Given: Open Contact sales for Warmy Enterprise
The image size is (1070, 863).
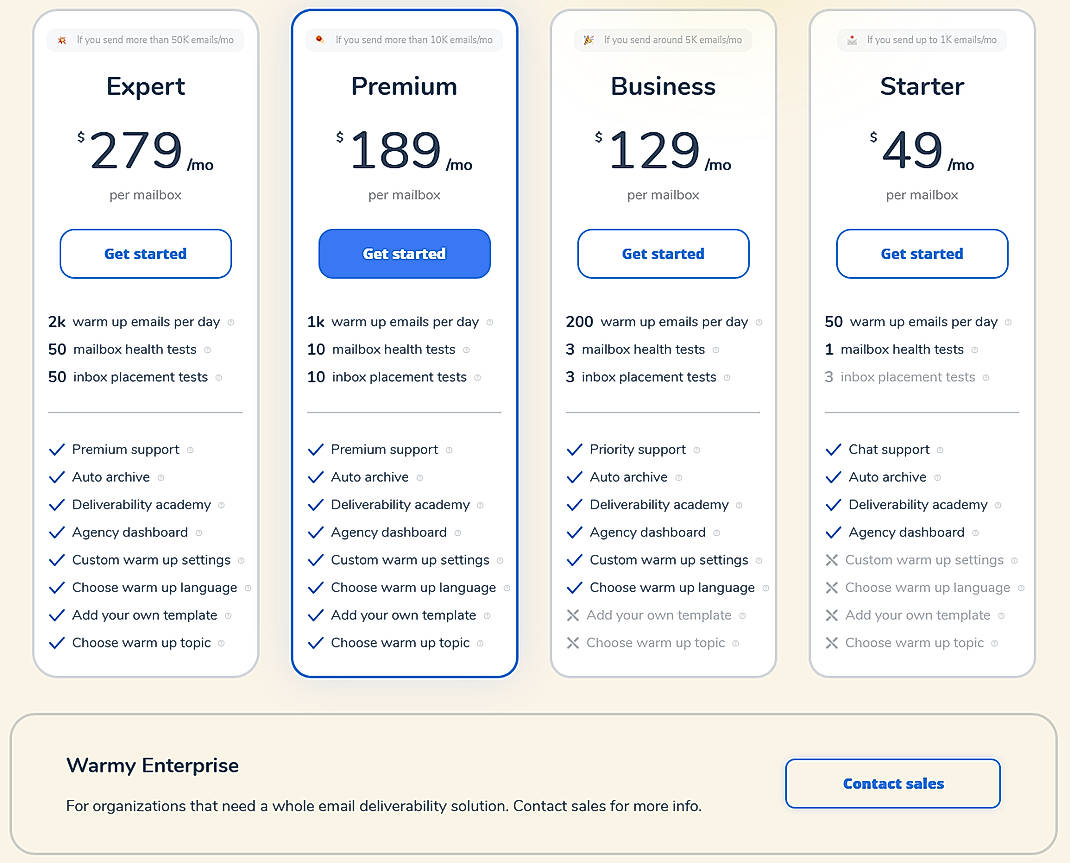Looking at the screenshot, I should click(x=892, y=783).
